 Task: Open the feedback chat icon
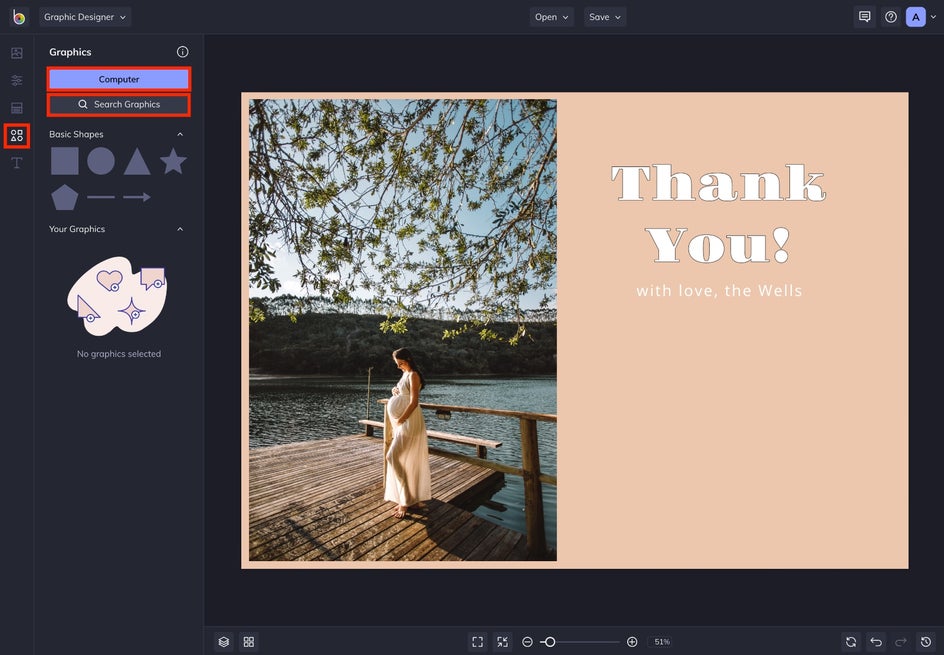tap(865, 17)
